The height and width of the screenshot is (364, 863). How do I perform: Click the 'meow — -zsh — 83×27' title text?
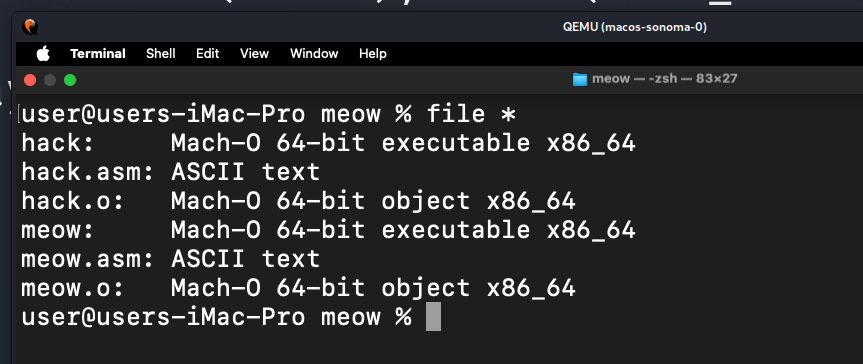[x=664, y=79]
